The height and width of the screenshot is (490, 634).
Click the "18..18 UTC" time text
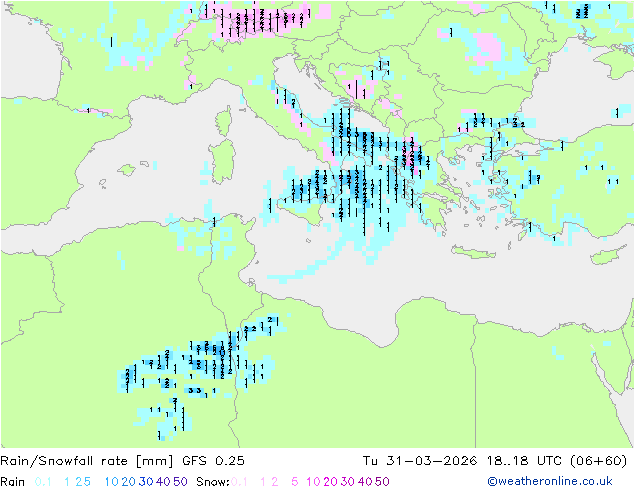coord(524,461)
